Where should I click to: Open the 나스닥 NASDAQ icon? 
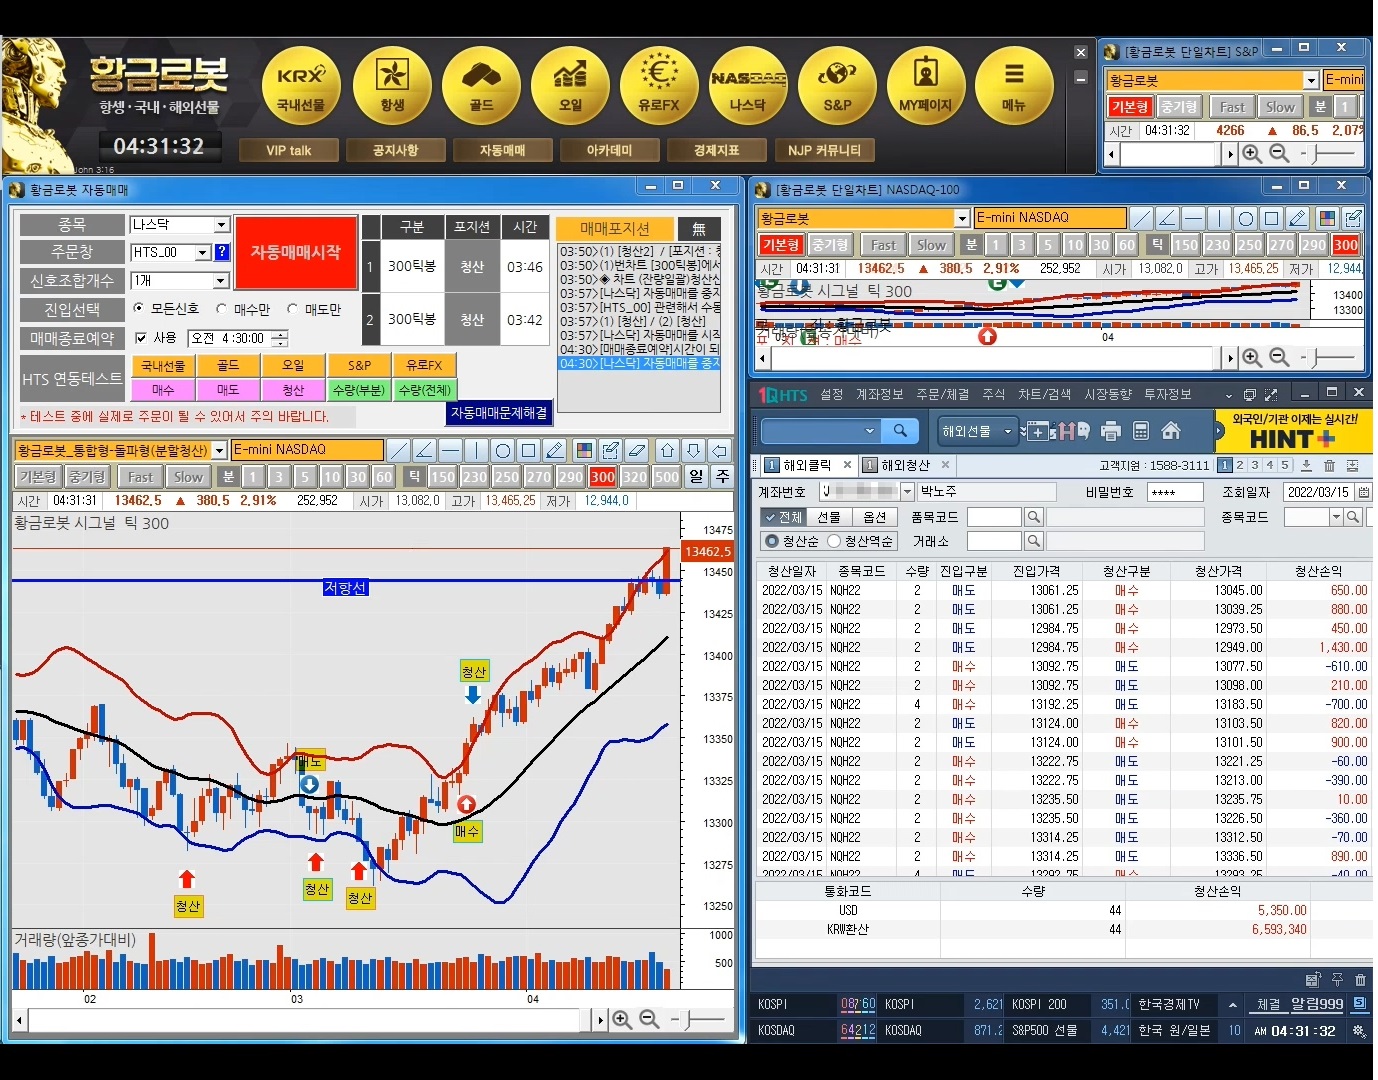click(x=748, y=86)
